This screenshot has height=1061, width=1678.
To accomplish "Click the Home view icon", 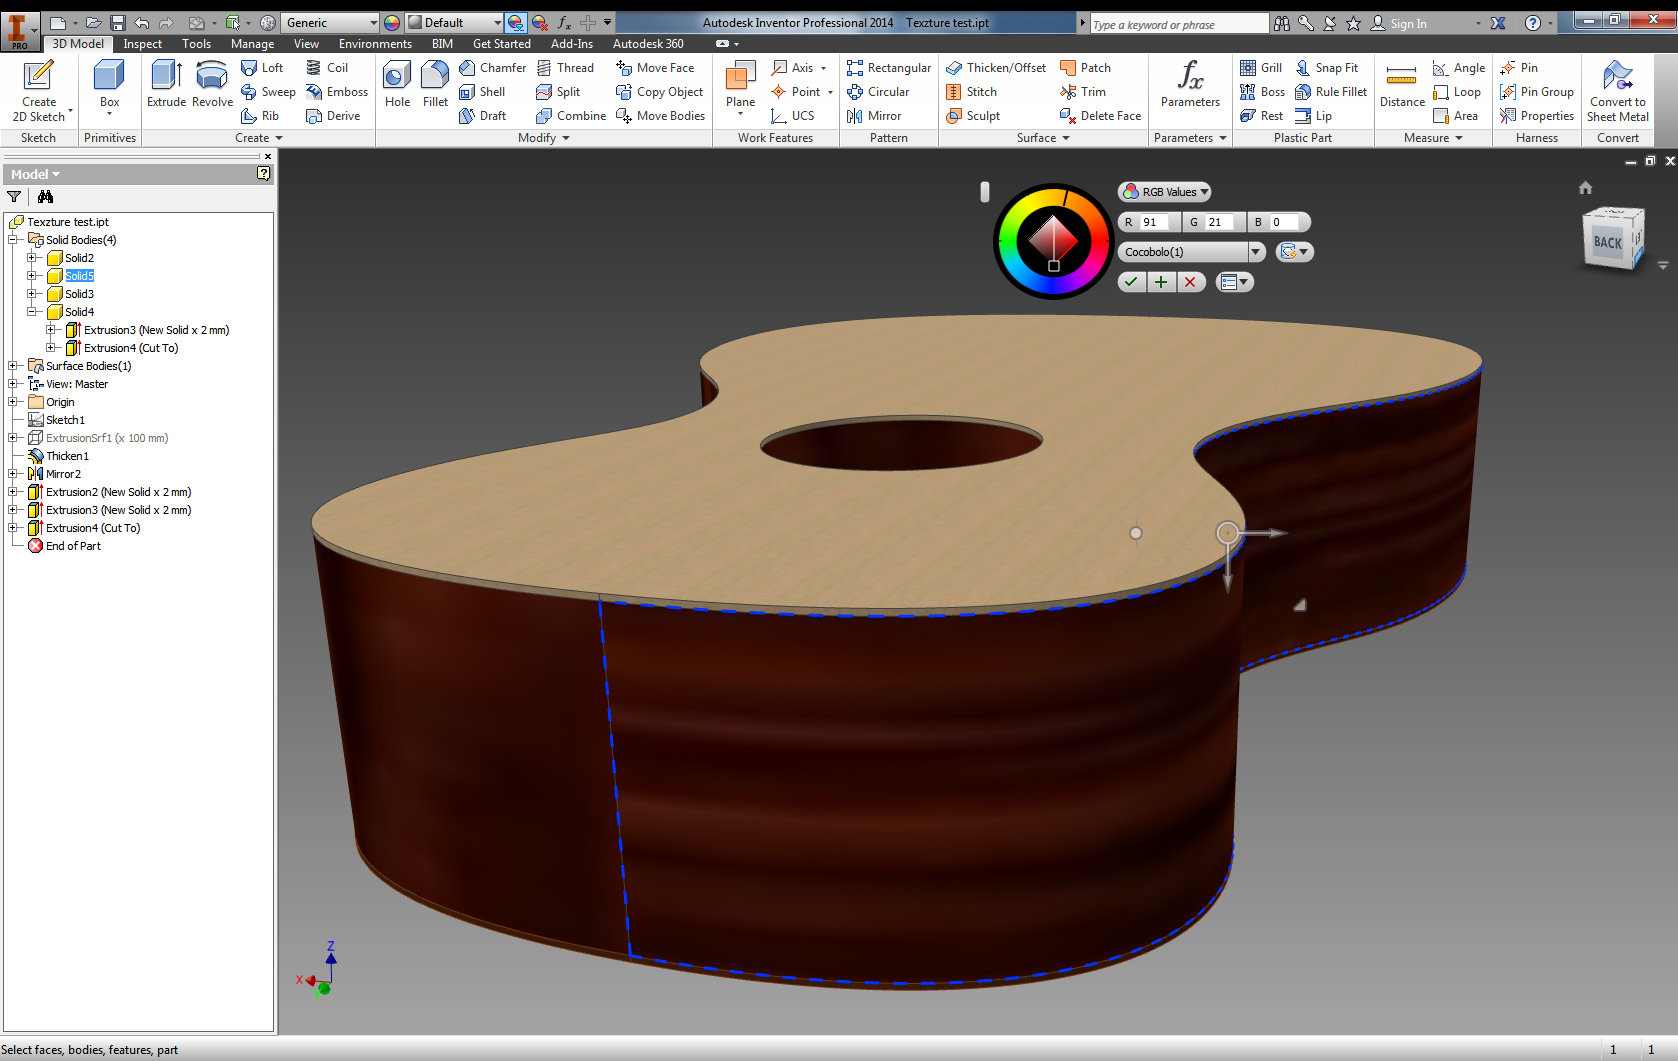I will (1585, 188).
